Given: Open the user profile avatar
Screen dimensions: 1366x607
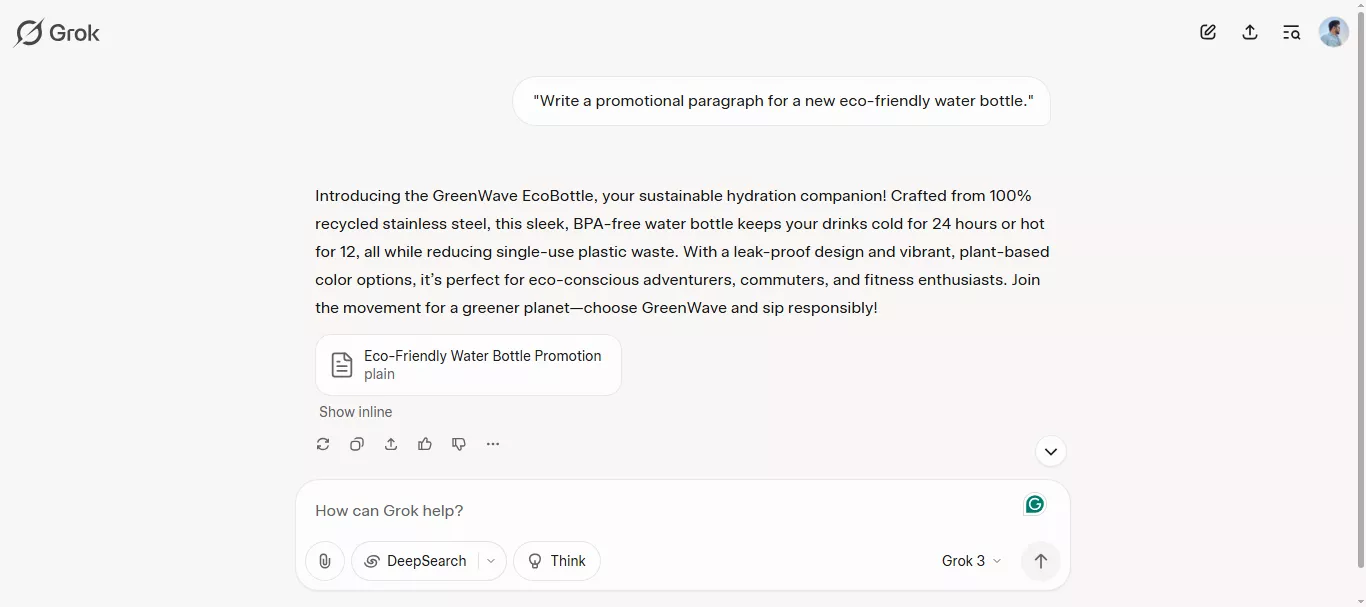Looking at the screenshot, I should [1334, 32].
